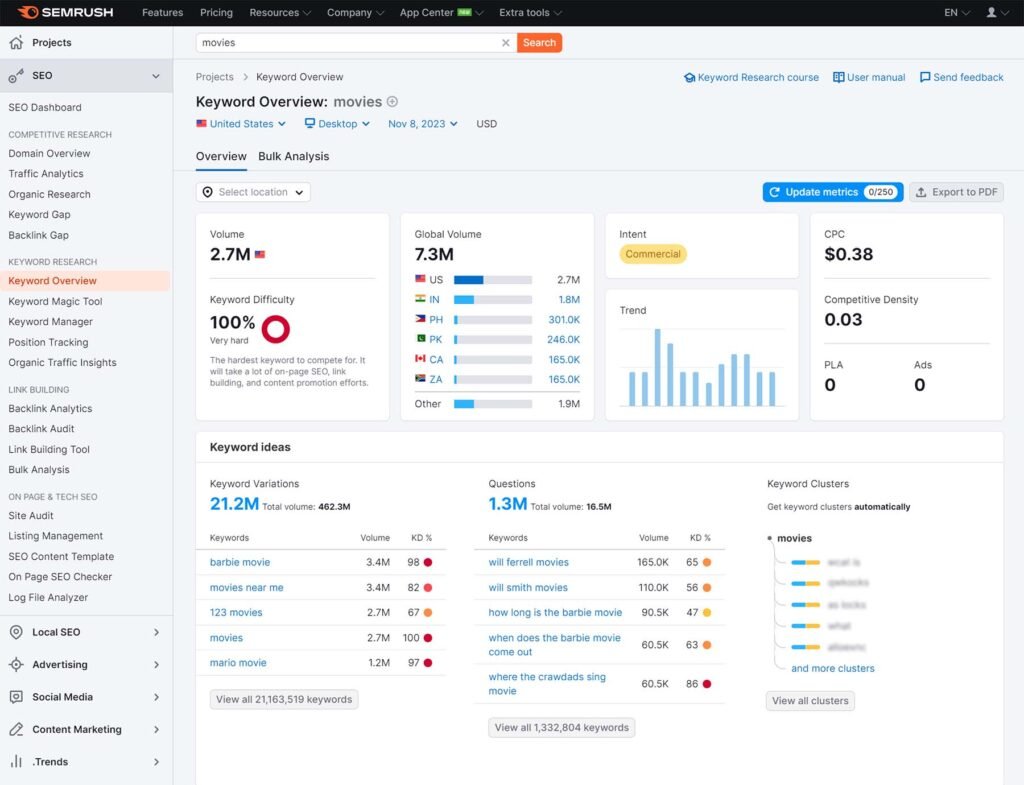Clear the search field with X
The width and height of the screenshot is (1024, 785).
coord(505,42)
